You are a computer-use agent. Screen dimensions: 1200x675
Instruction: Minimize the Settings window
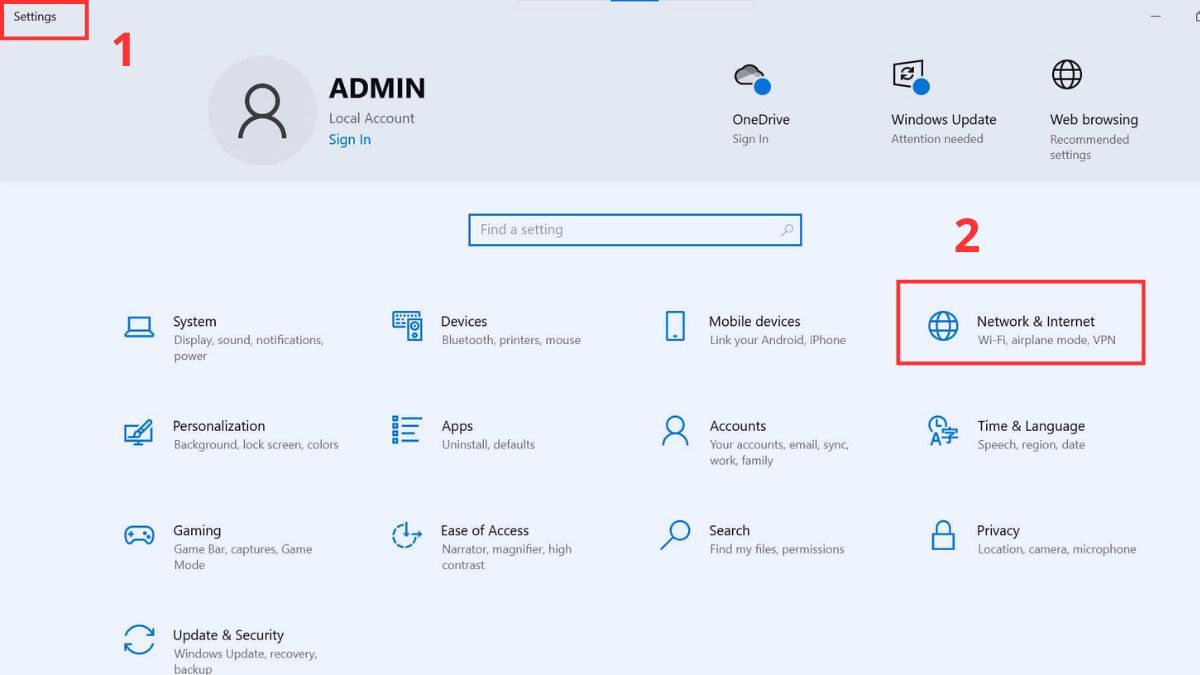point(1155,17)
